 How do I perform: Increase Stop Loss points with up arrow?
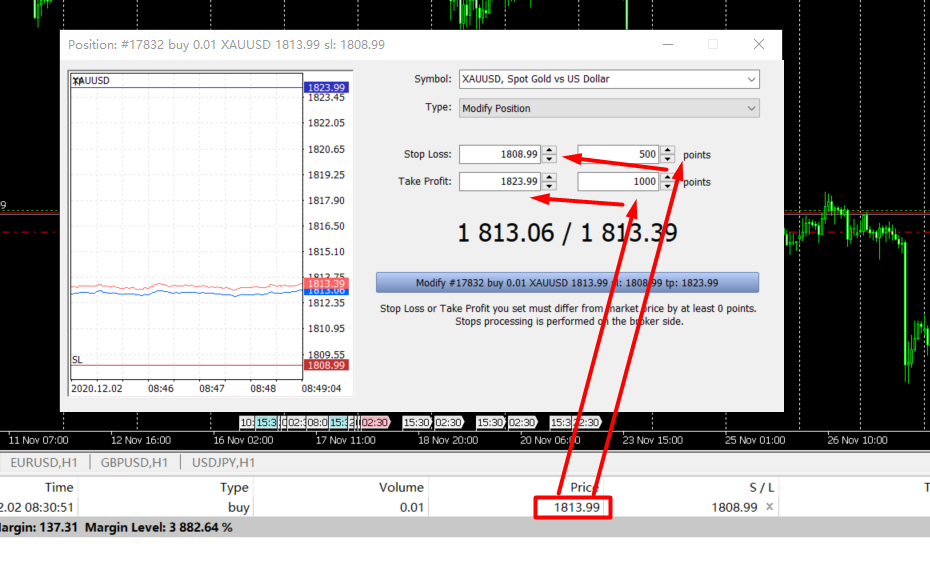pyautogui.click(x=667, y=150)
